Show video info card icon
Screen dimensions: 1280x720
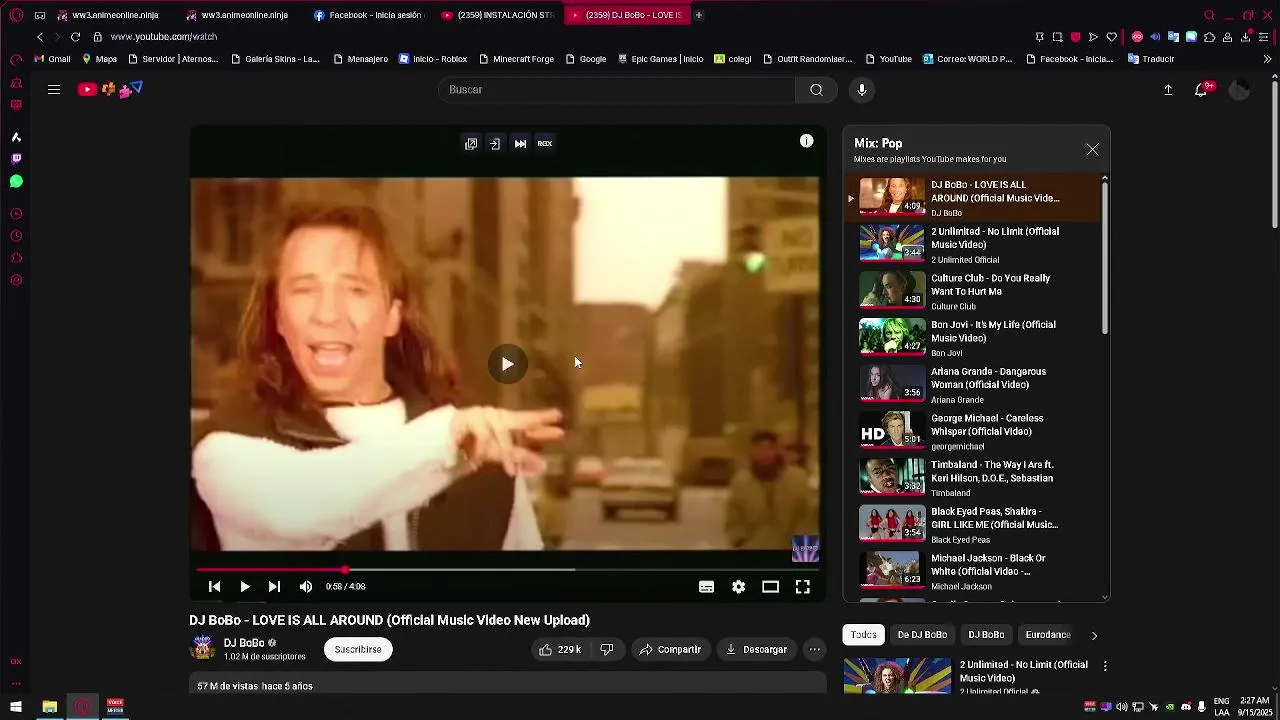click(806, 141)
